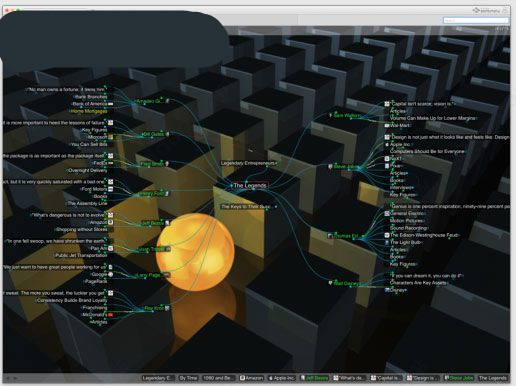This screenshot has height=386, width=516.
Task: Open the Apple Inc. tab in the bottom bar
Action: click(x=282, y=378)
